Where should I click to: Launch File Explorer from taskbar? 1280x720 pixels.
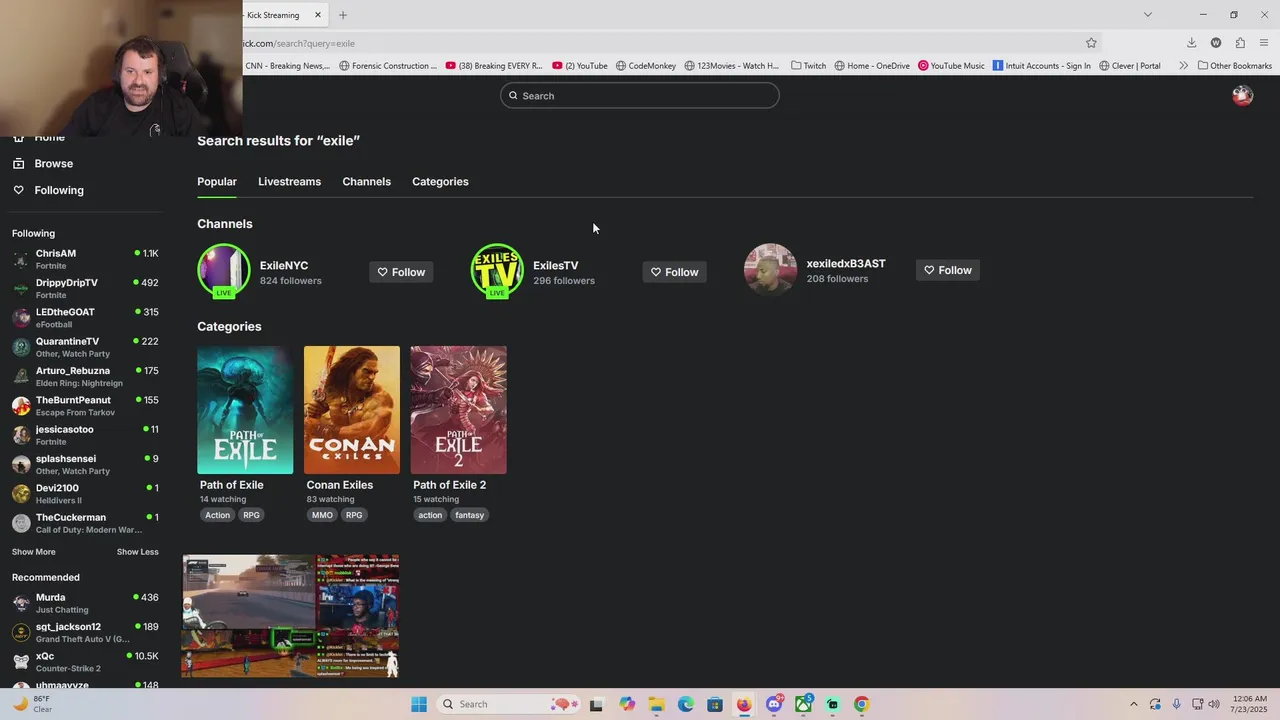[x=656, y=704]
